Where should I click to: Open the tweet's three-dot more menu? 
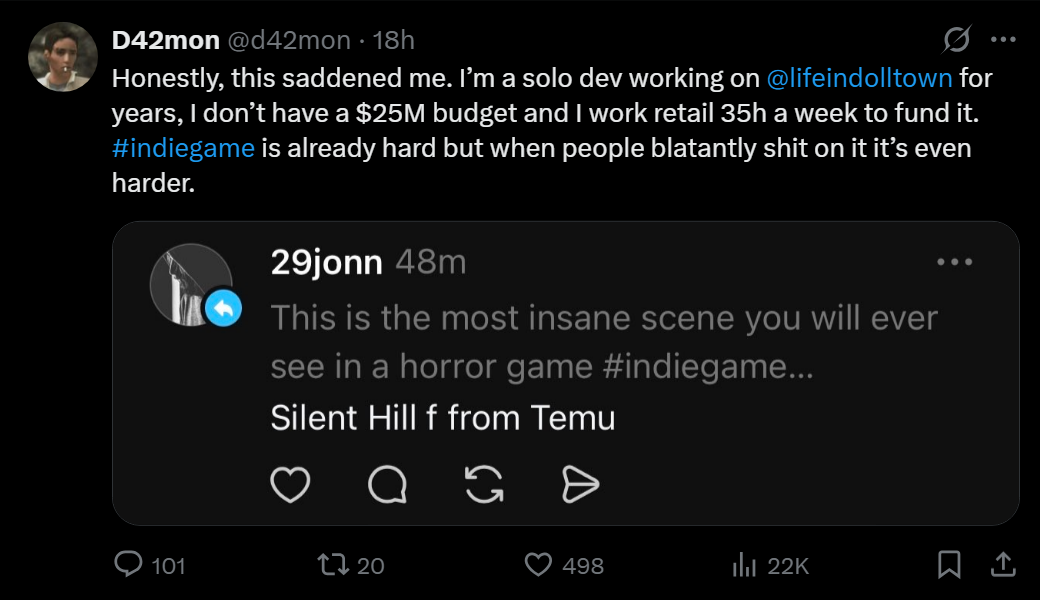point(1003,40)
